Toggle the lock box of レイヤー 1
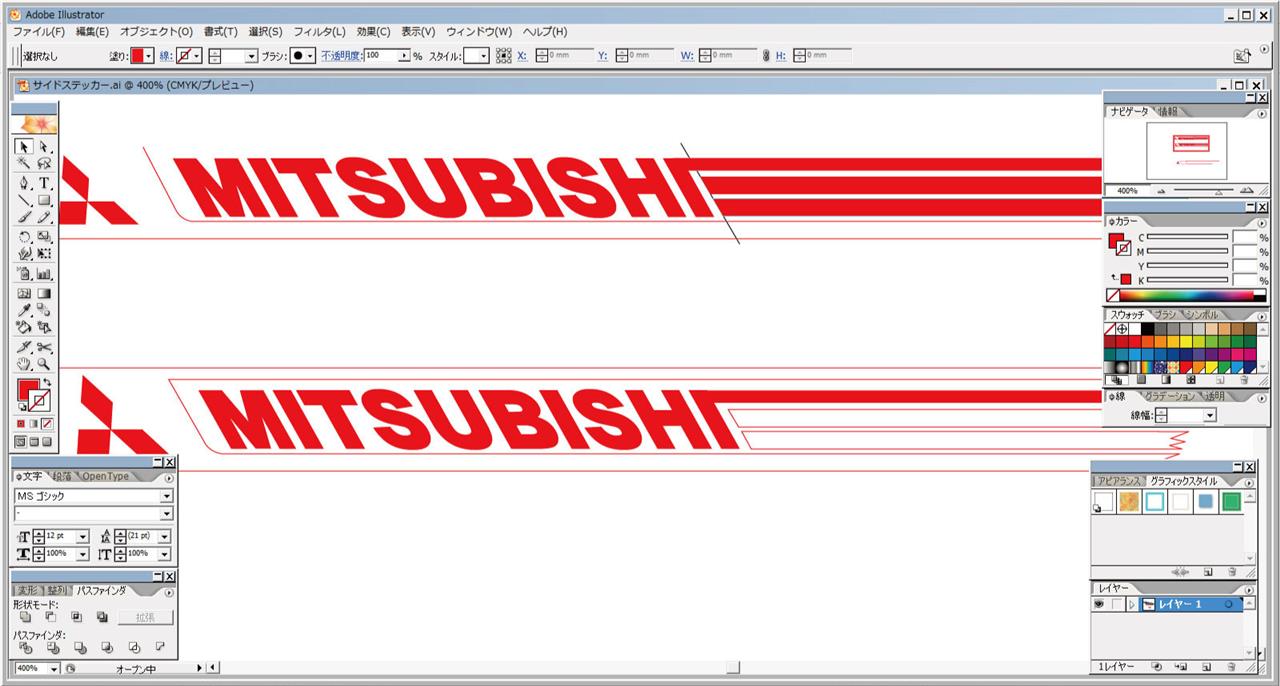 (x=1117, y=605)
